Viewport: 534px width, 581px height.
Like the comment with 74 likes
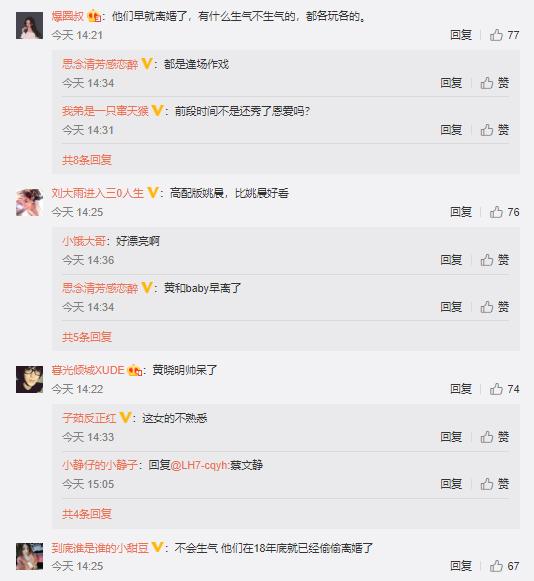click(504, 389)
